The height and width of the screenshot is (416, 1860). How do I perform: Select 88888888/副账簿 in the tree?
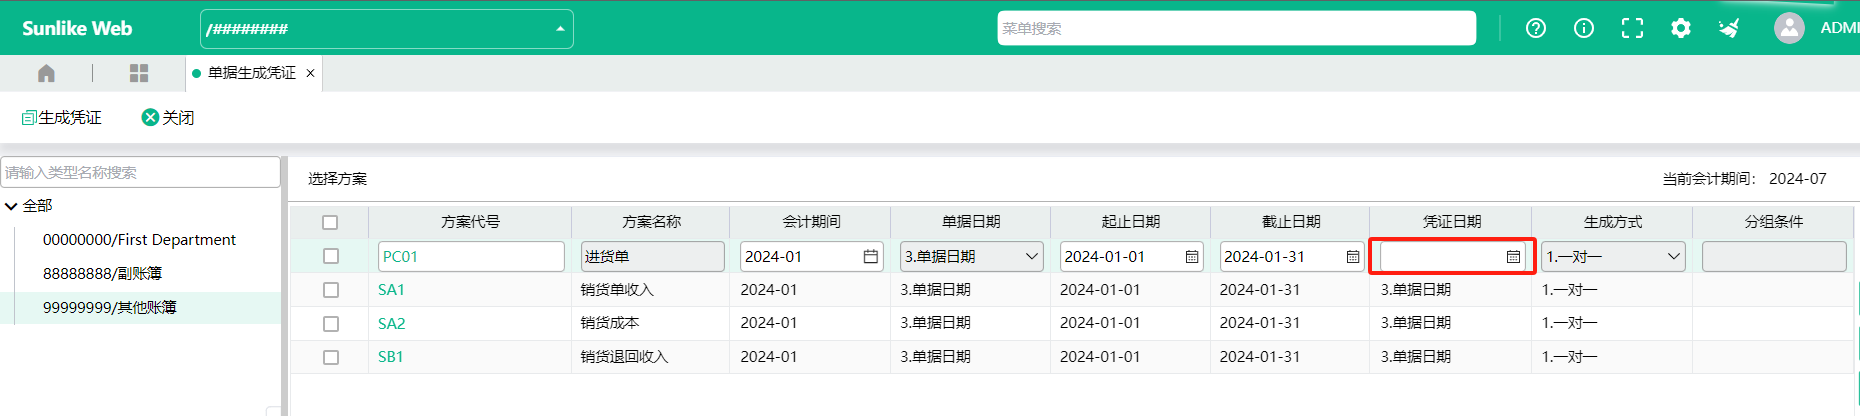[102, 273]
